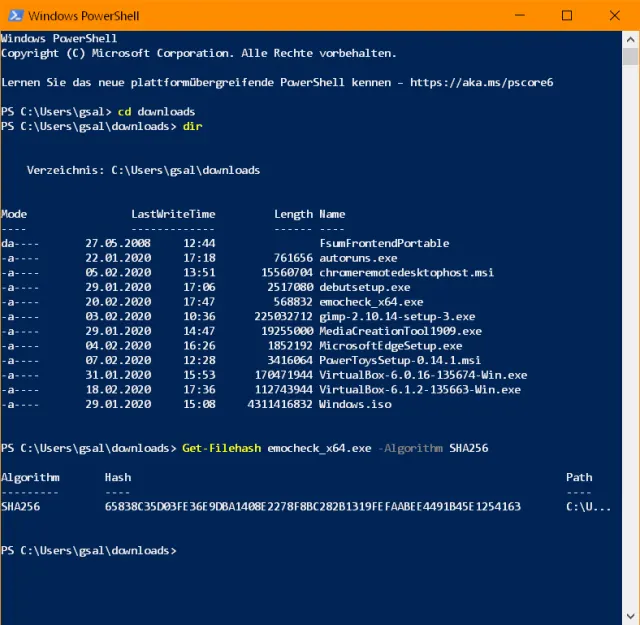Maximize the Windows PowerShell window

point(567,15)
